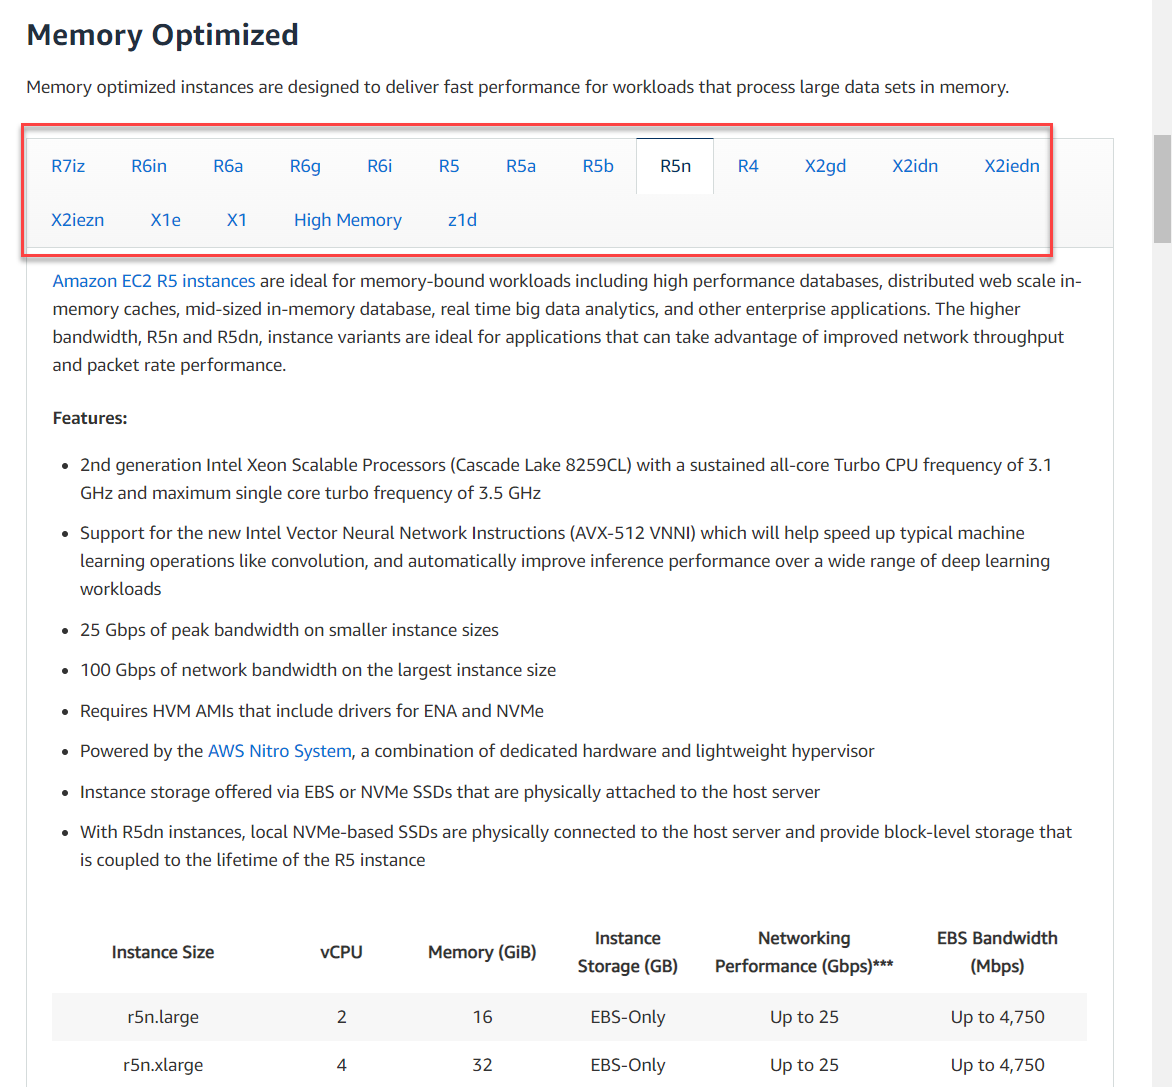Select the X2idn tab
This screenshot has width=1172, height=1087.
[x=915, y=166]
